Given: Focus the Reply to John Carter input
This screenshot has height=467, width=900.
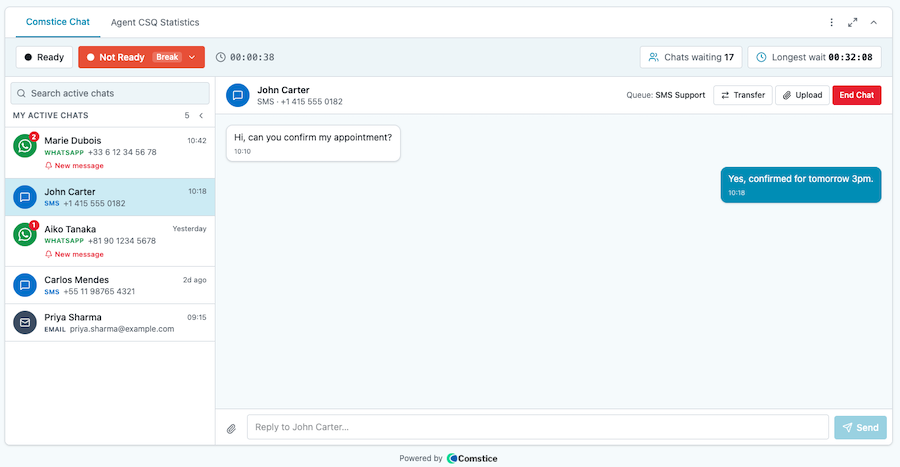Looking at the screenshot, I should 538,427.
